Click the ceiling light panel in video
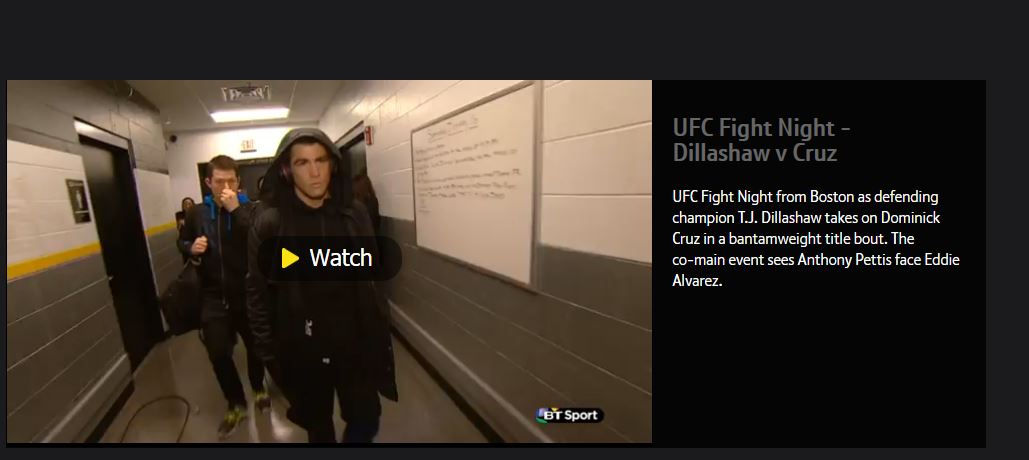Viewport: 1029px width, 460px height. tap(249, 114)
